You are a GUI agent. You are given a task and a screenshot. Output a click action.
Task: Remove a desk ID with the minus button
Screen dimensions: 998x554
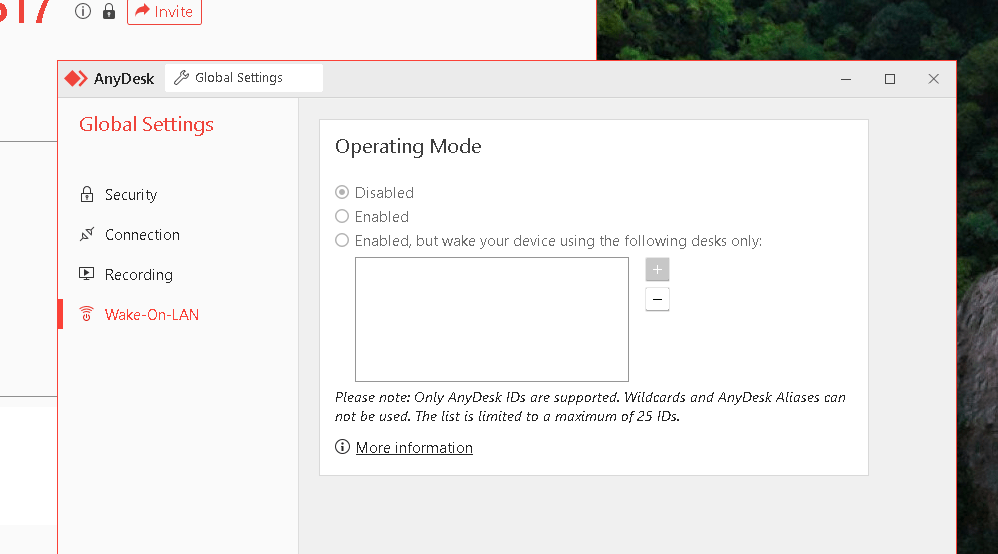tap(657, 299)
